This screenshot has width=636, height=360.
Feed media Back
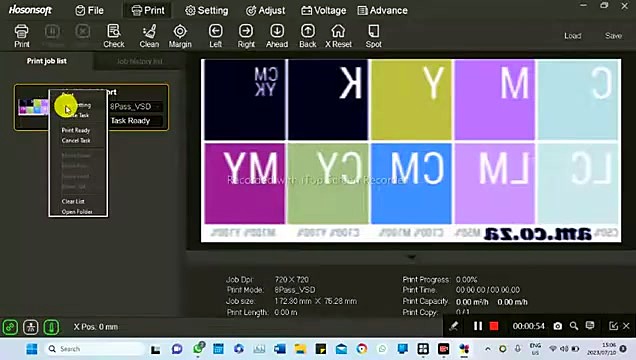coord(308,36)
